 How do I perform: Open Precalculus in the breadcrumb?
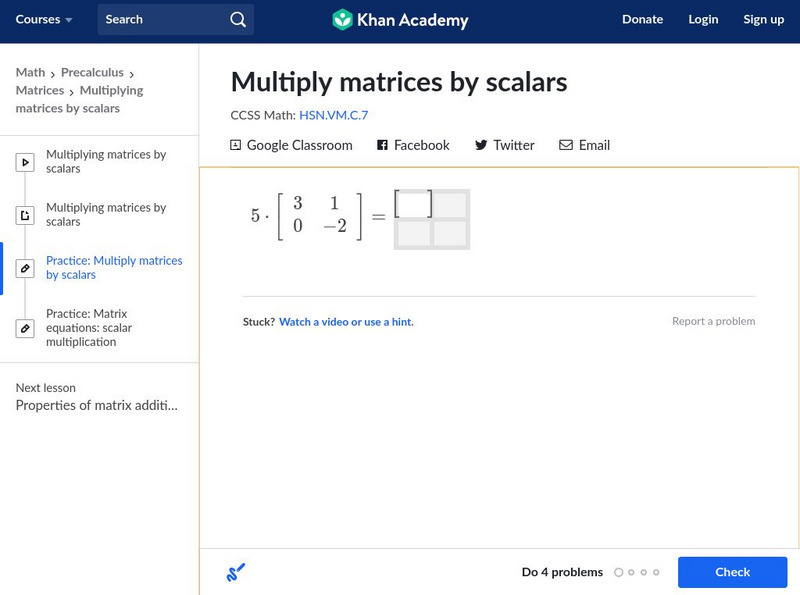tap(92, 72)
